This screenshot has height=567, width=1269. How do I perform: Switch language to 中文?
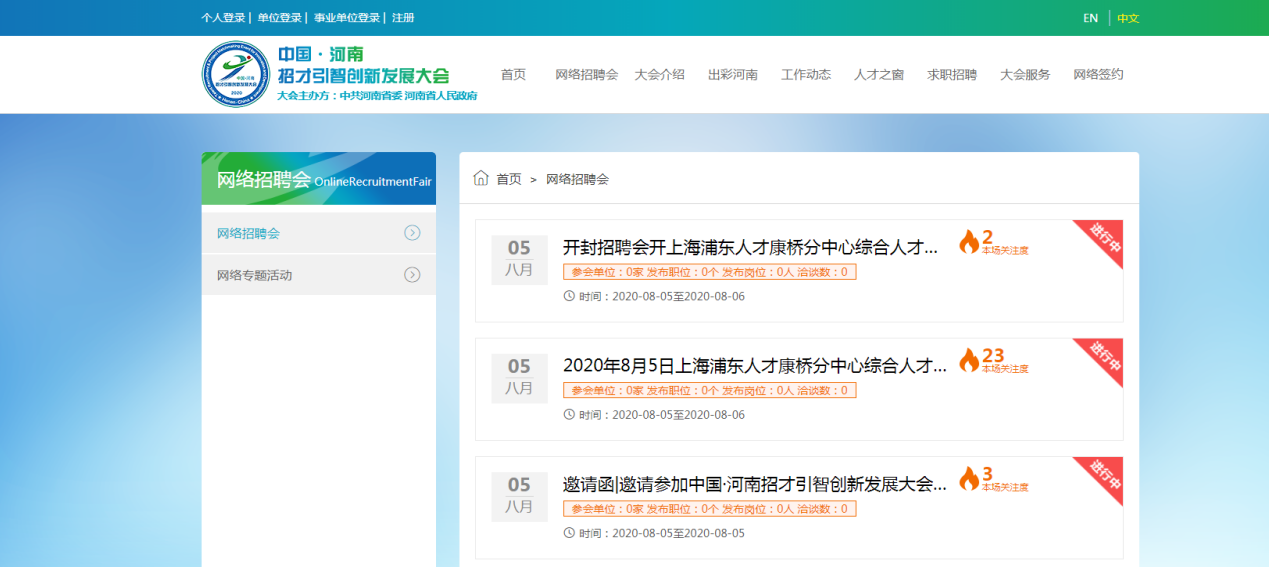coord(1128,18)
